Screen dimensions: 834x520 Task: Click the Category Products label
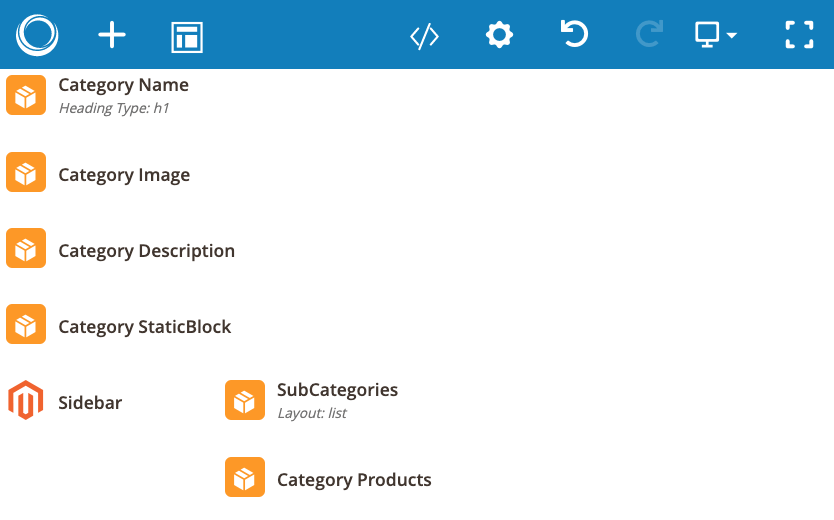pyautogui.click(x=354, y=480)
